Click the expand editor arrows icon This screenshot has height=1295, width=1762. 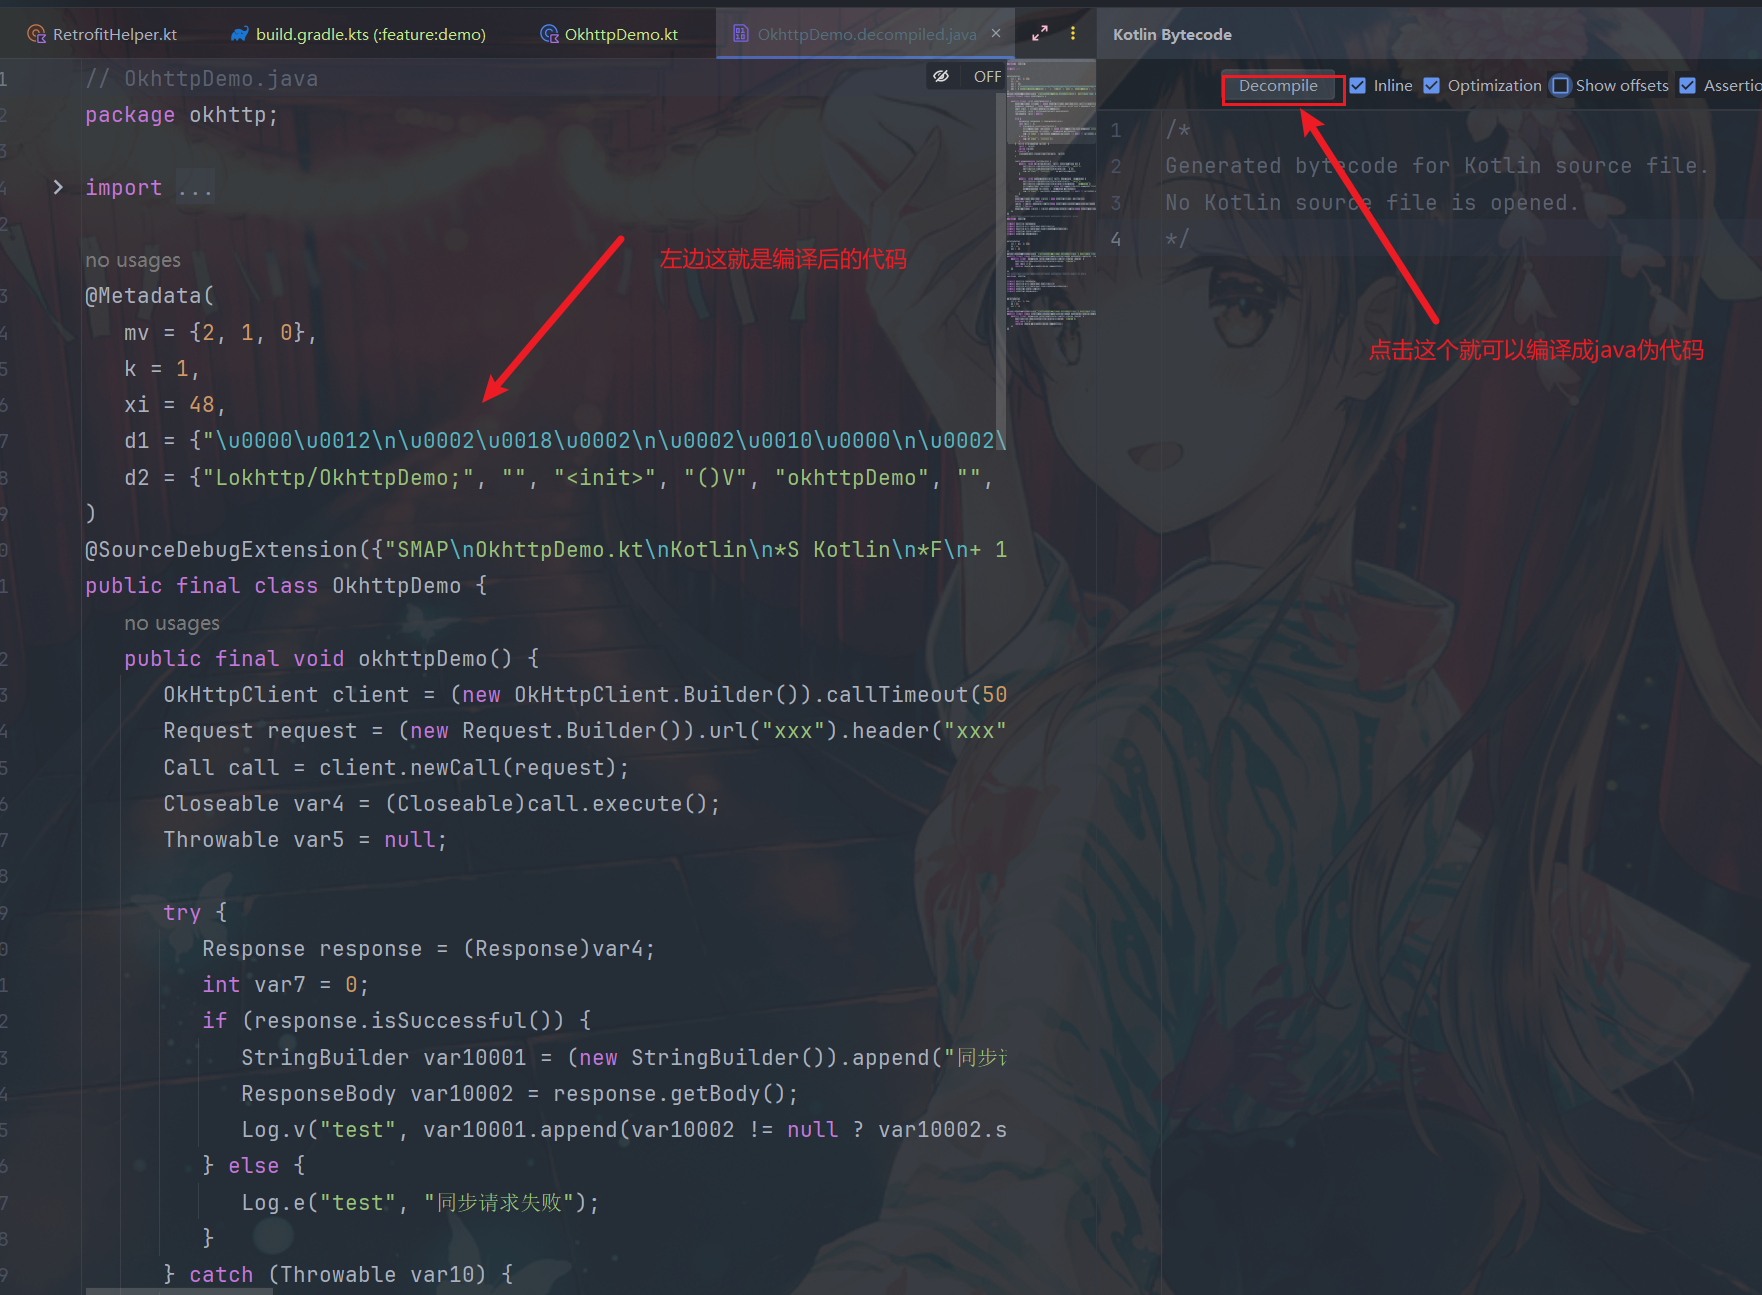[x=1040, y=33]
